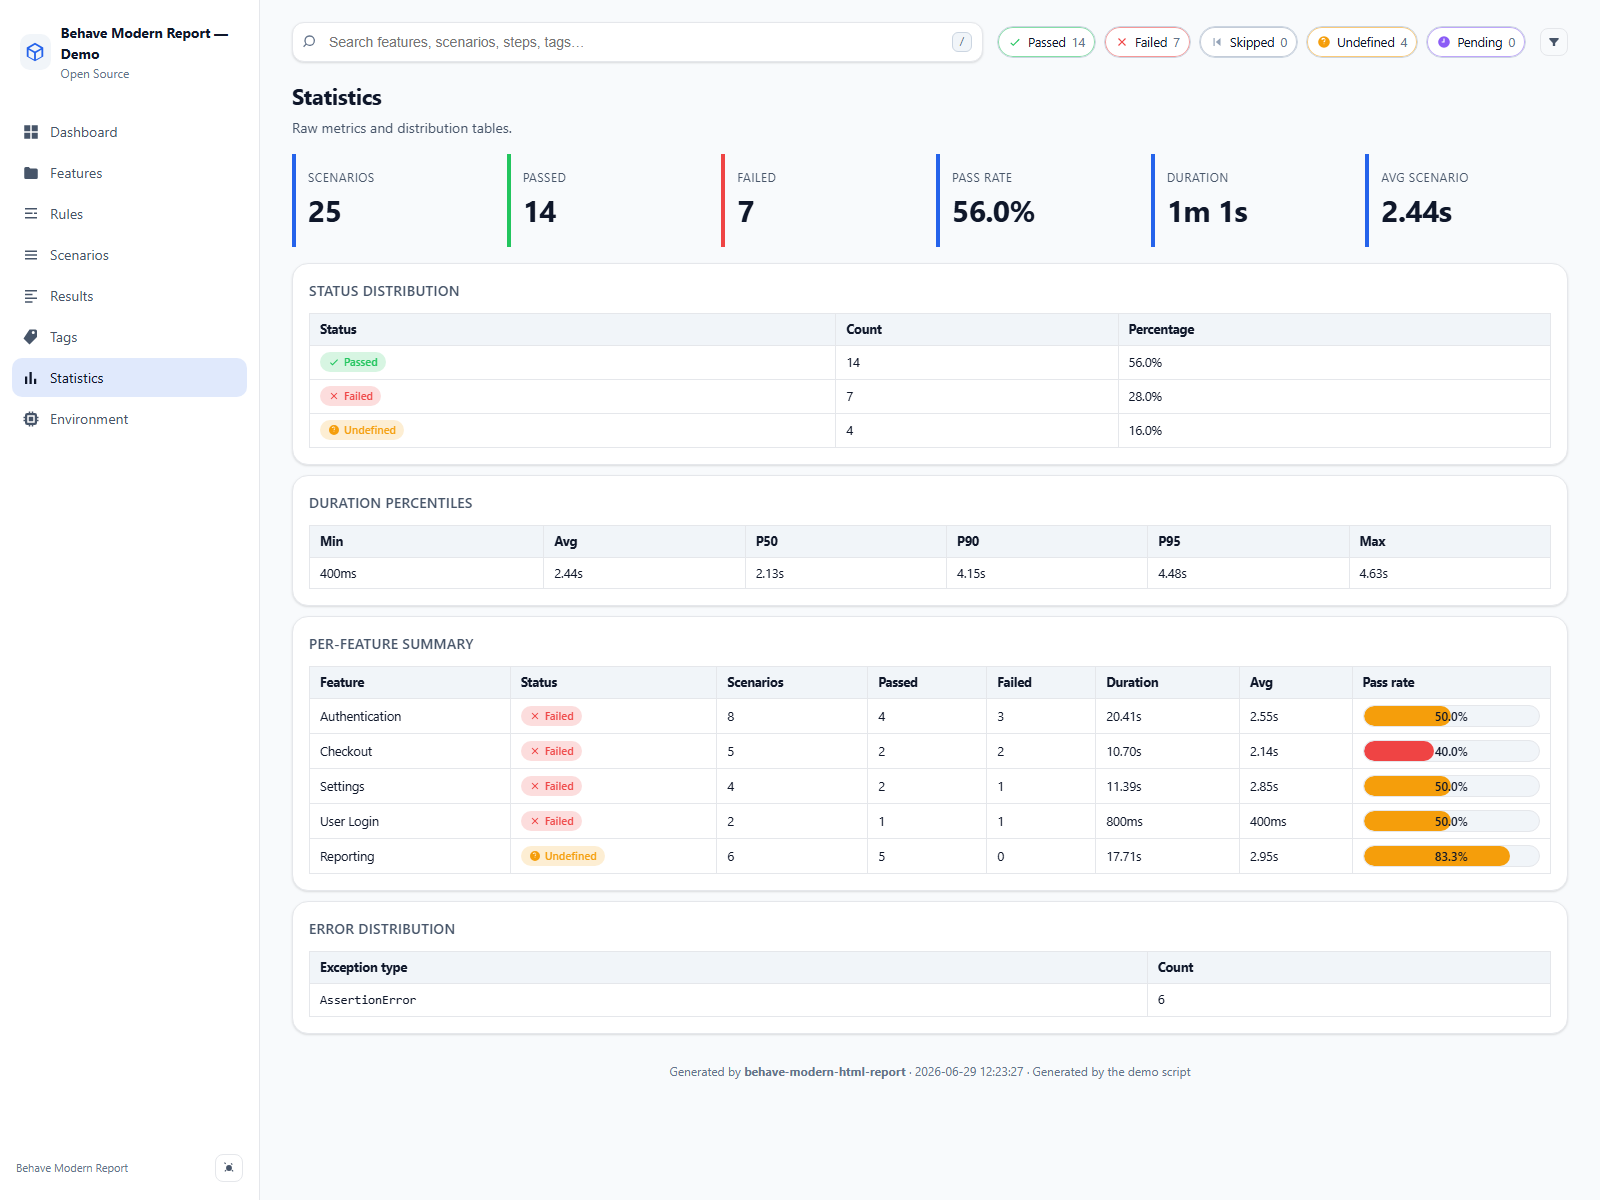Toggle the Undefined 4 status filter

pyautogui.click(x=1362, y=42)
